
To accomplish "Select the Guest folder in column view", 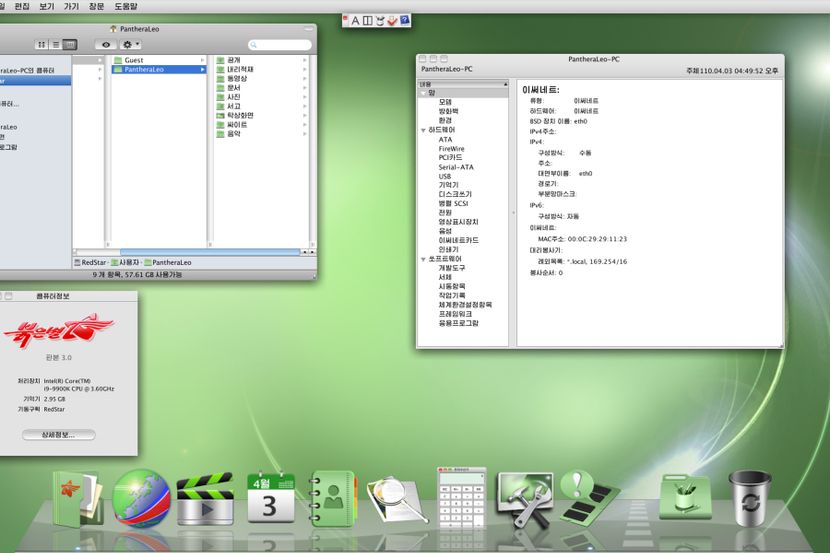I will click(x=133, y=60).
